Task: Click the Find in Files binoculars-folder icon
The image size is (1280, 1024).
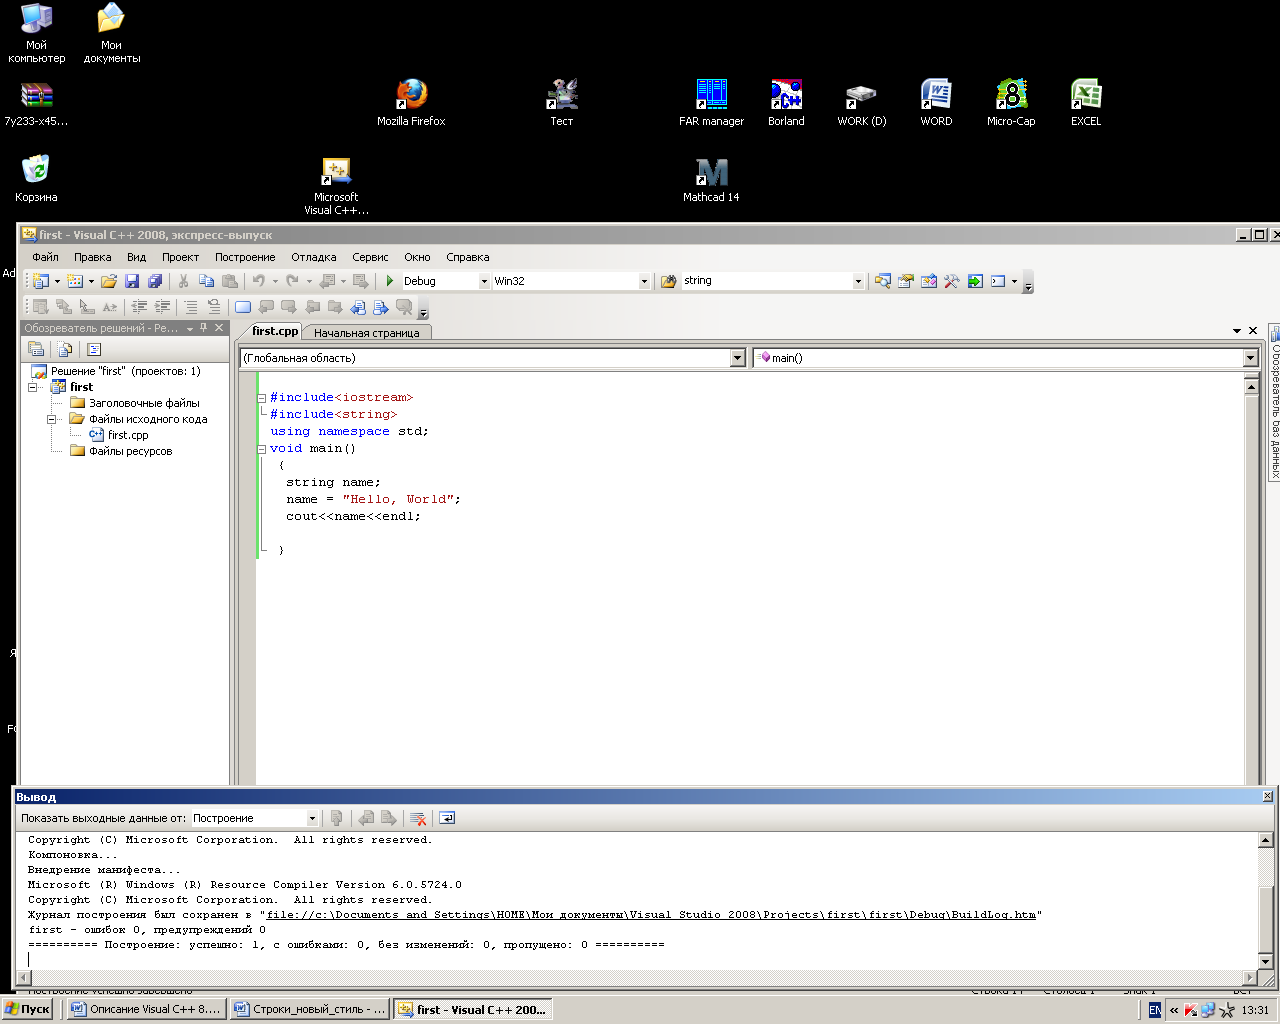Action: click(669, 281)
